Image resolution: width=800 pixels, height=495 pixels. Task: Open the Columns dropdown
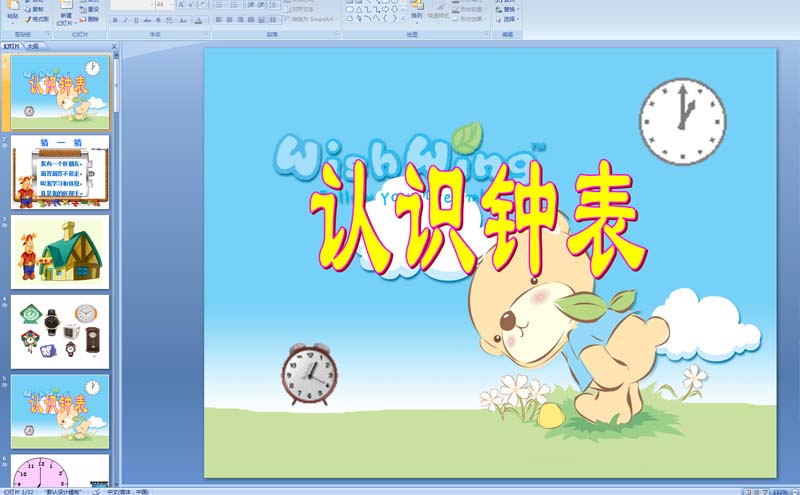(x=274, y=19)
